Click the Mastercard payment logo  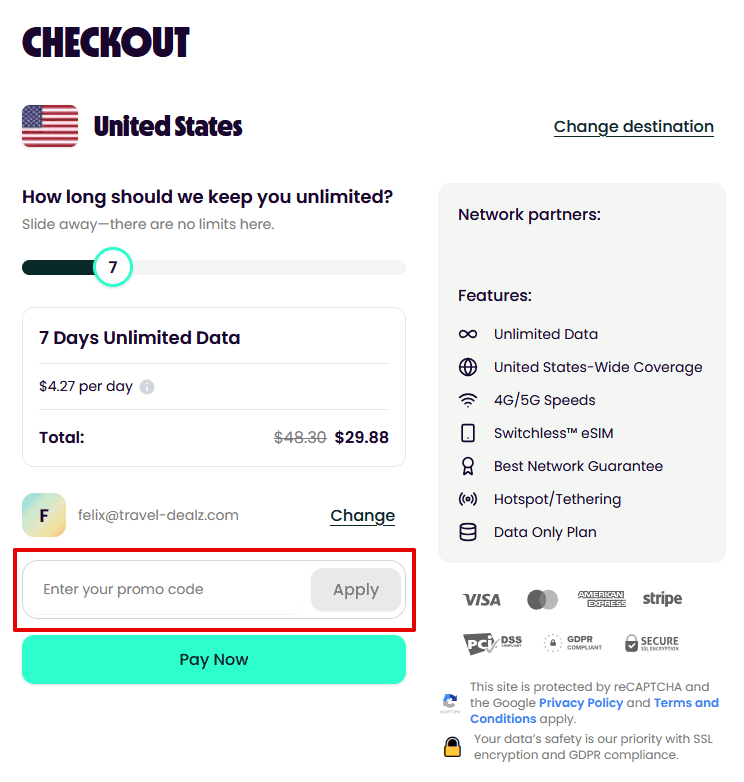click(542, 600)
